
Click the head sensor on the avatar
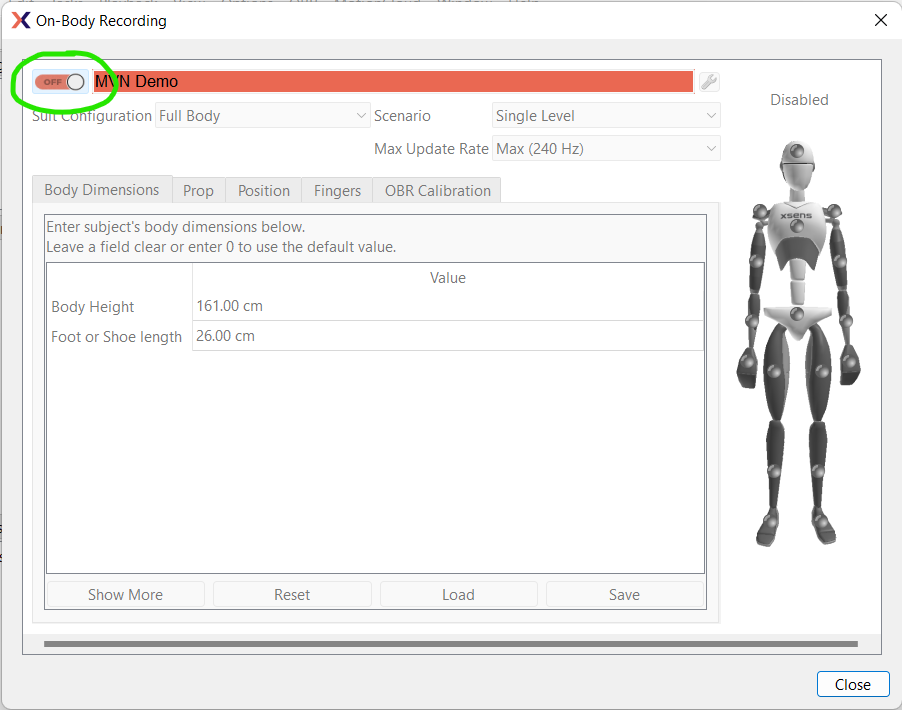[x=797, y=152]
